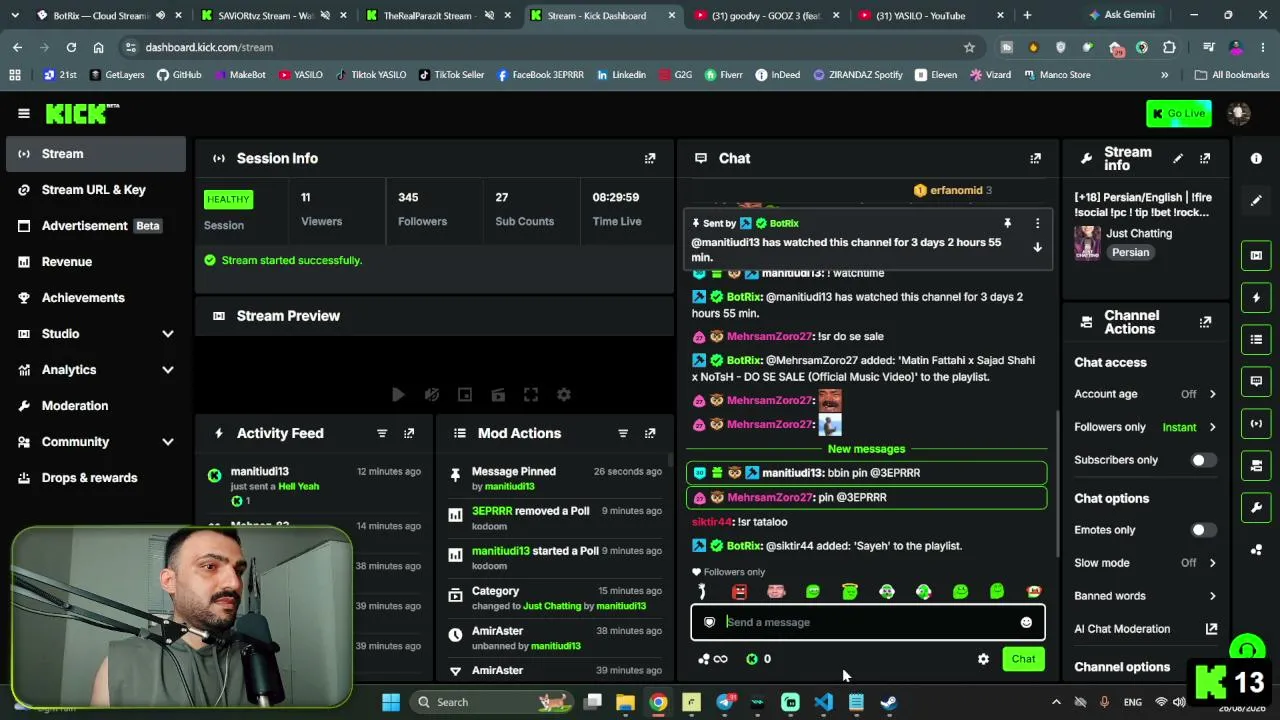Switch to the BotRix Cloud Stream browser tab
1280x720 pixels.
(x=100, y=16)
